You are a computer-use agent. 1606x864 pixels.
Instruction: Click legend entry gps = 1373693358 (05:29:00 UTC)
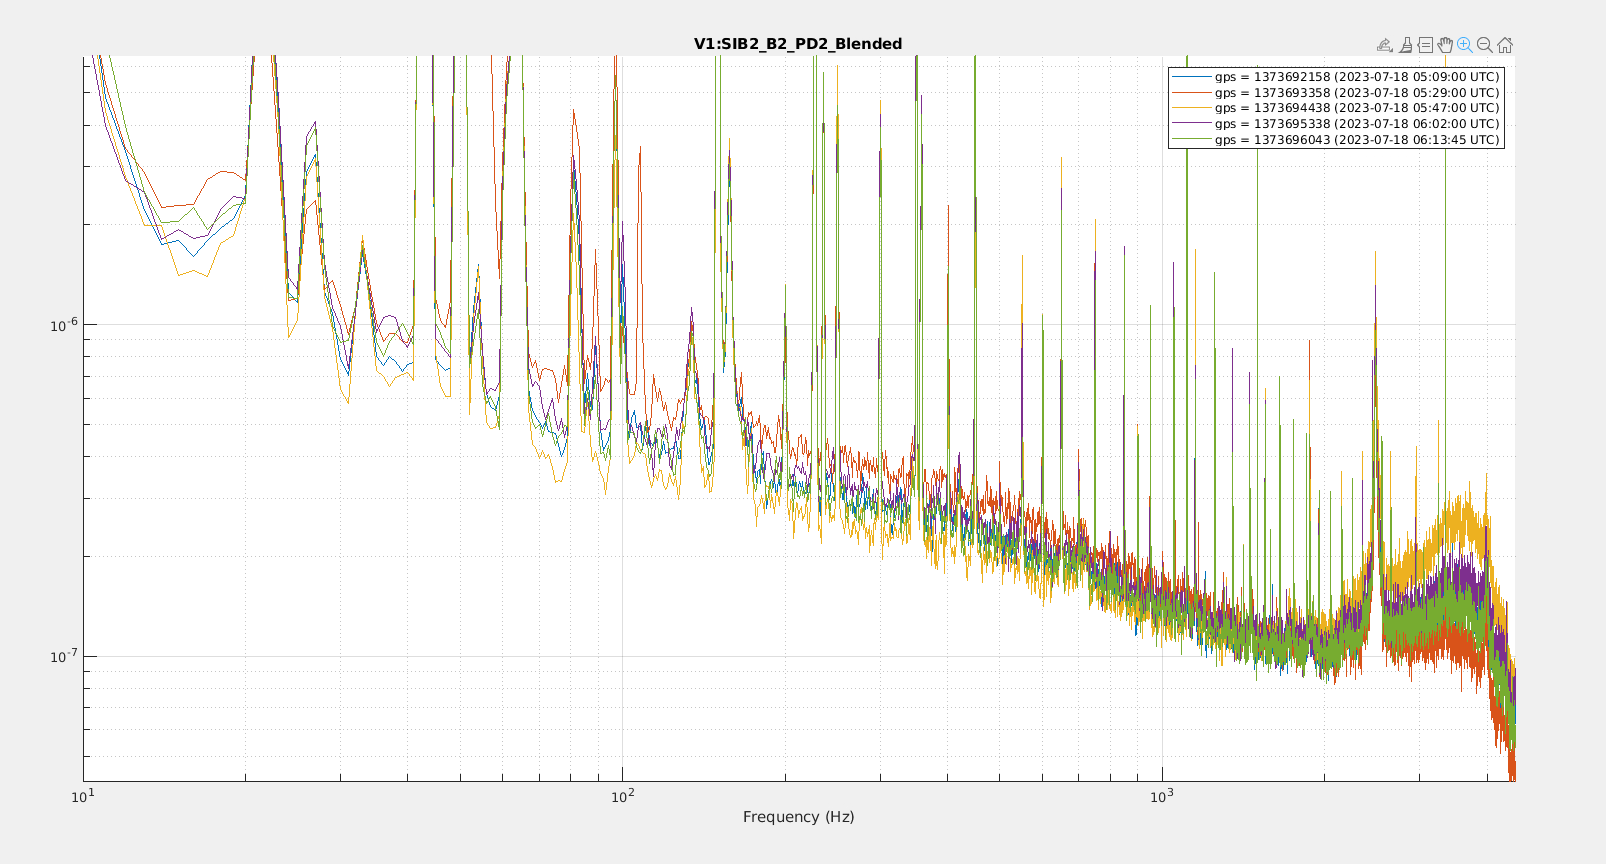pyautogui.click(x=1336, y=93)
